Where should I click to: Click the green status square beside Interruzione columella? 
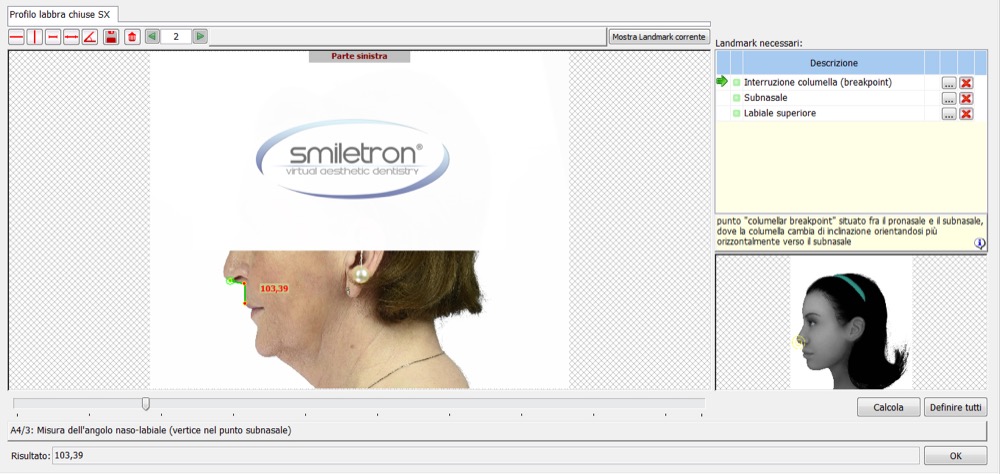[x=737, y=83]
